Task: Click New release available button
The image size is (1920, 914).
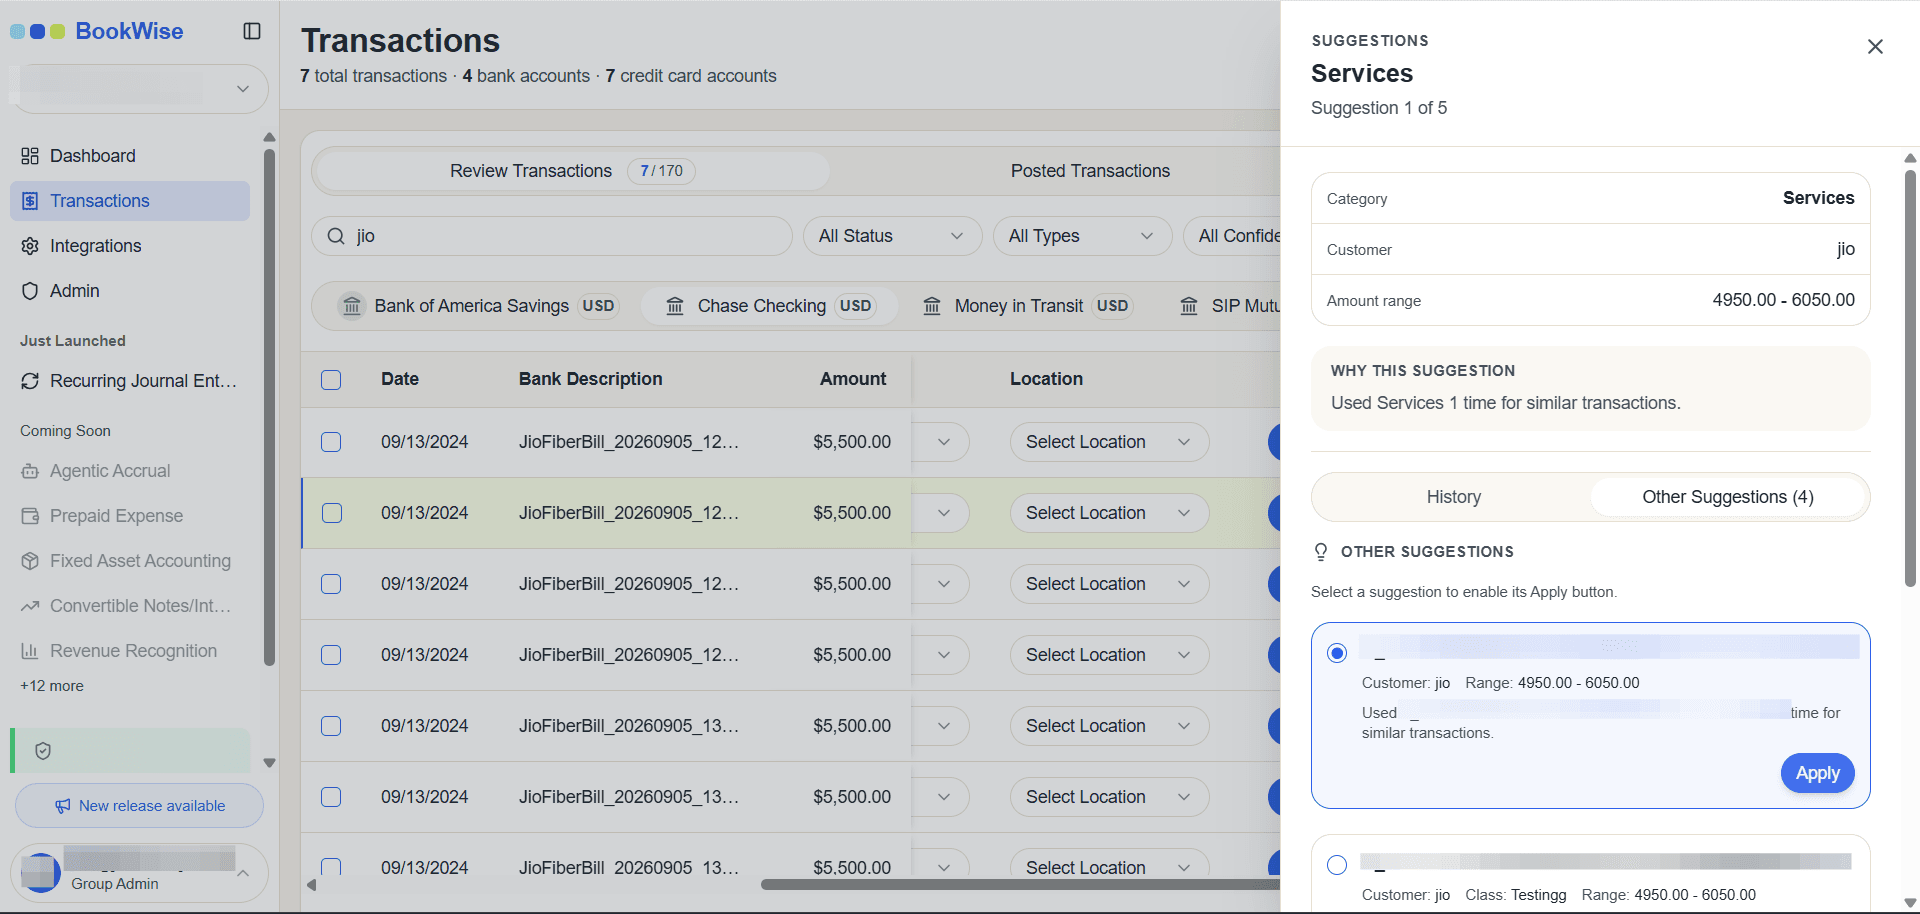Action: [x=139, y=806]
